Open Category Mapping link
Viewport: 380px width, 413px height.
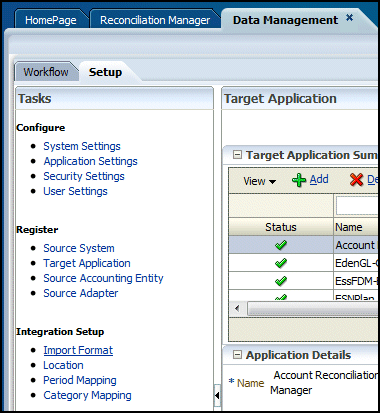click(x=87, y=395)
